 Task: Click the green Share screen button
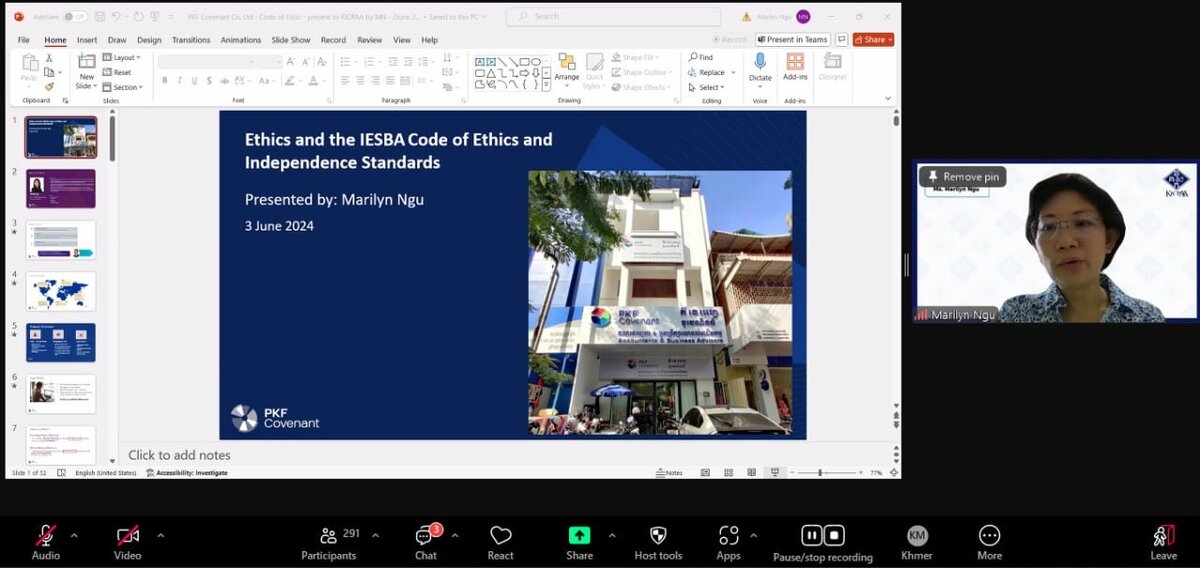click(x=579, y=543)
